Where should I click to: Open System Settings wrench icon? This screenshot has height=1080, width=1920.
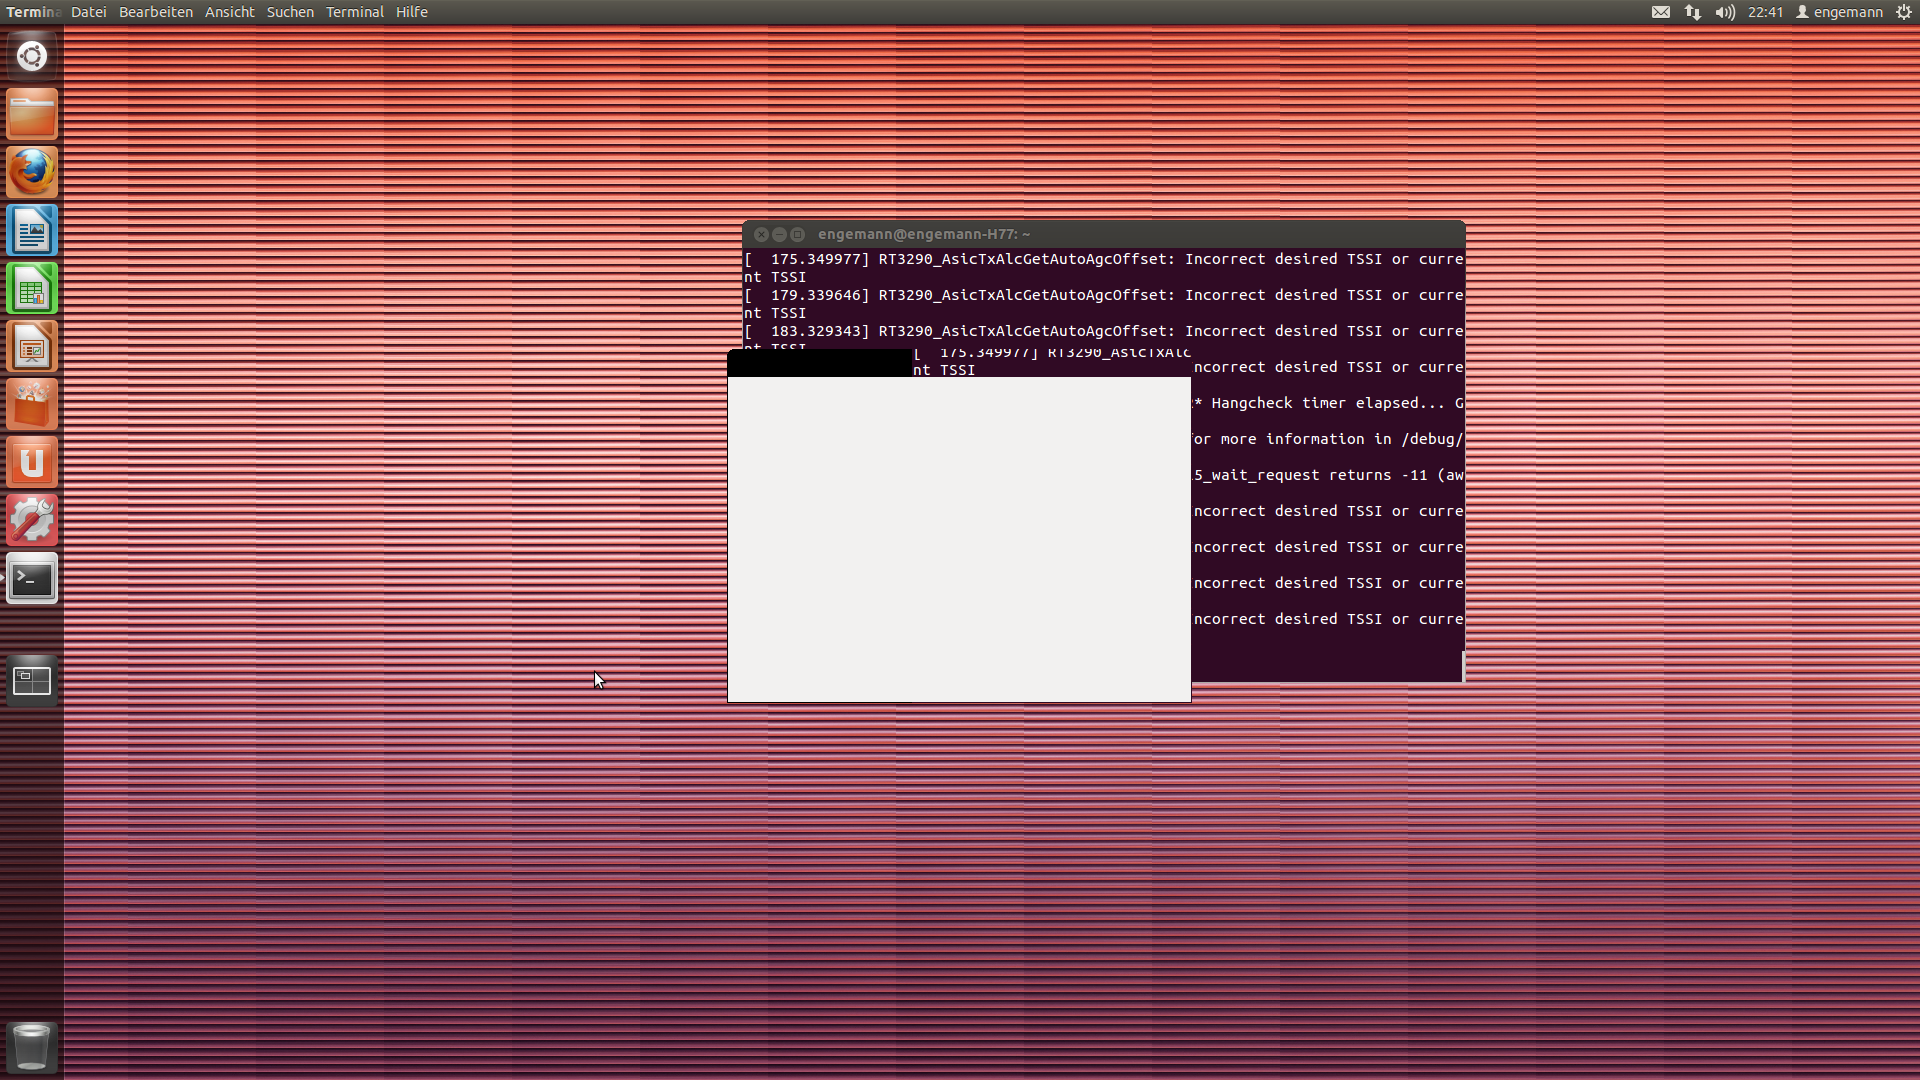(x=32, y=521)
